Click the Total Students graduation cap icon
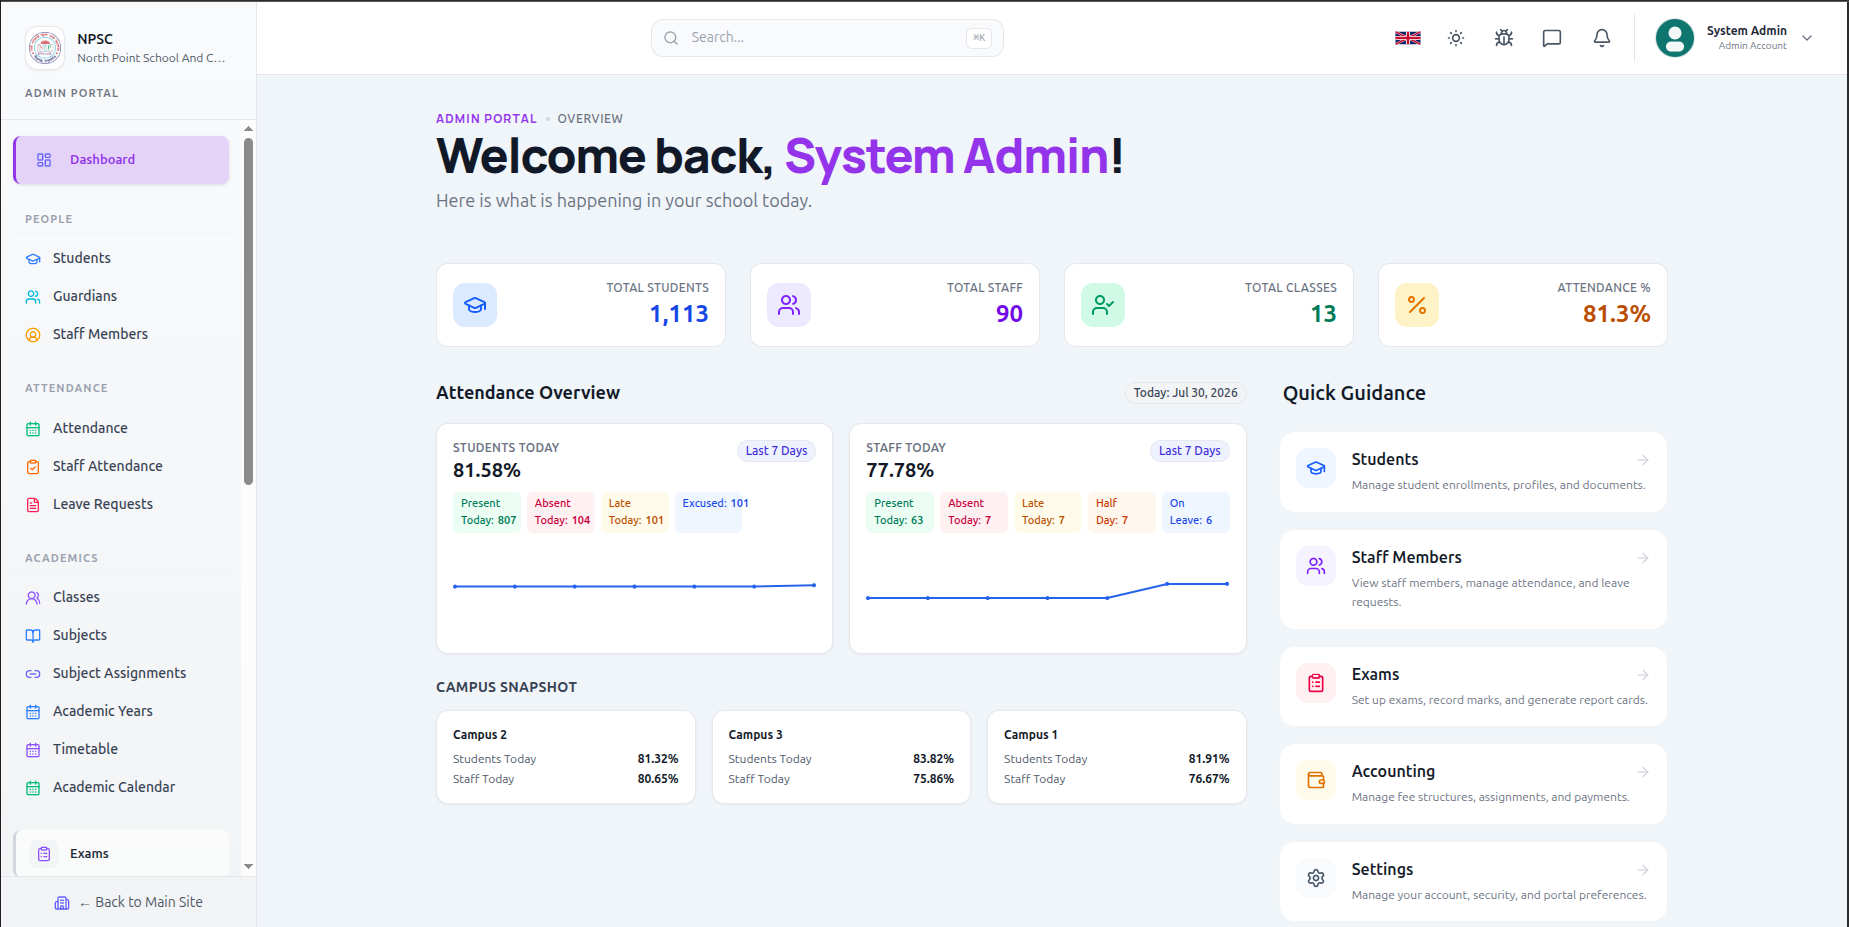This screenshot has width=1849, height=927. [x=475, y=305]
